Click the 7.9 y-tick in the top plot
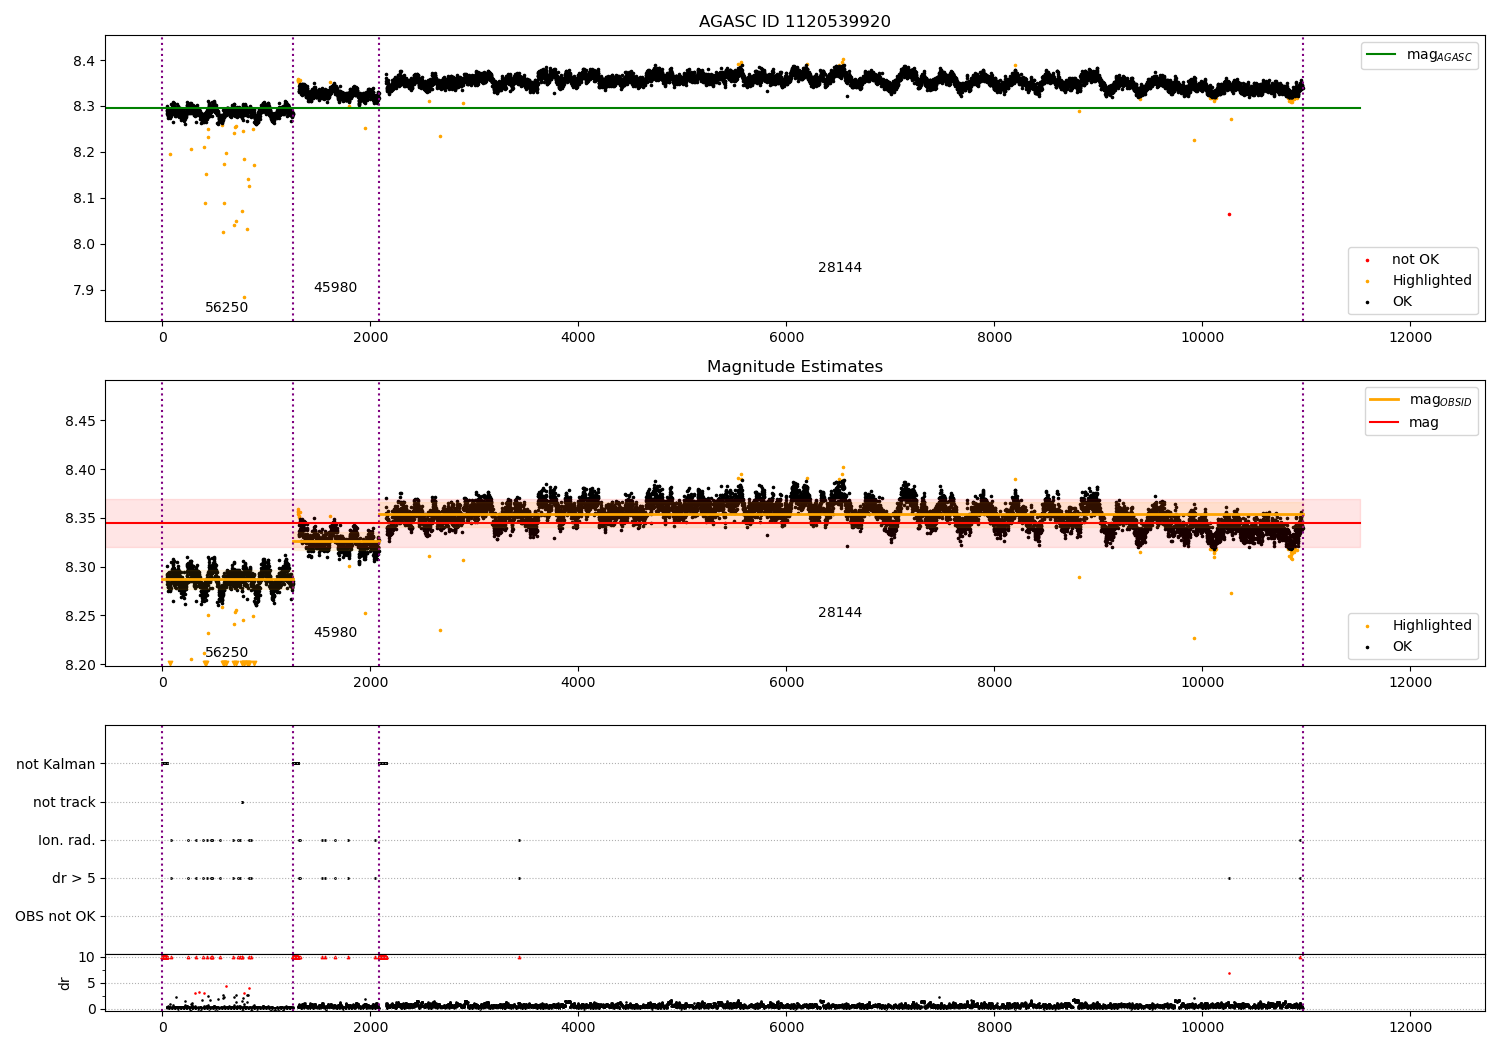This screenshot has height=1050, width=1500. click(84, 291)
